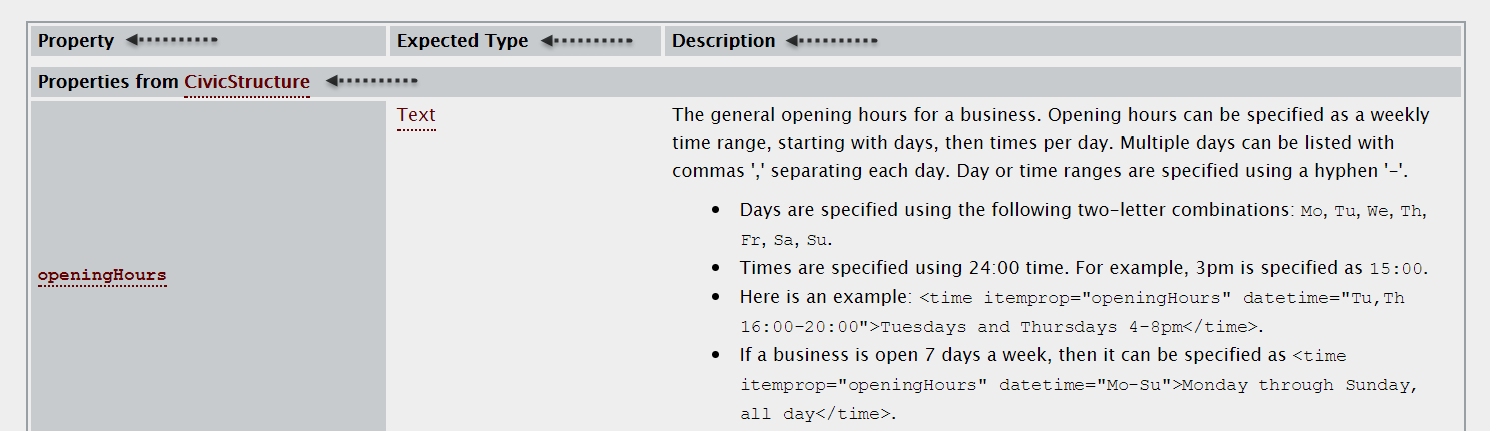
Task: Select the Description column header label
Action: coord(723,41)
